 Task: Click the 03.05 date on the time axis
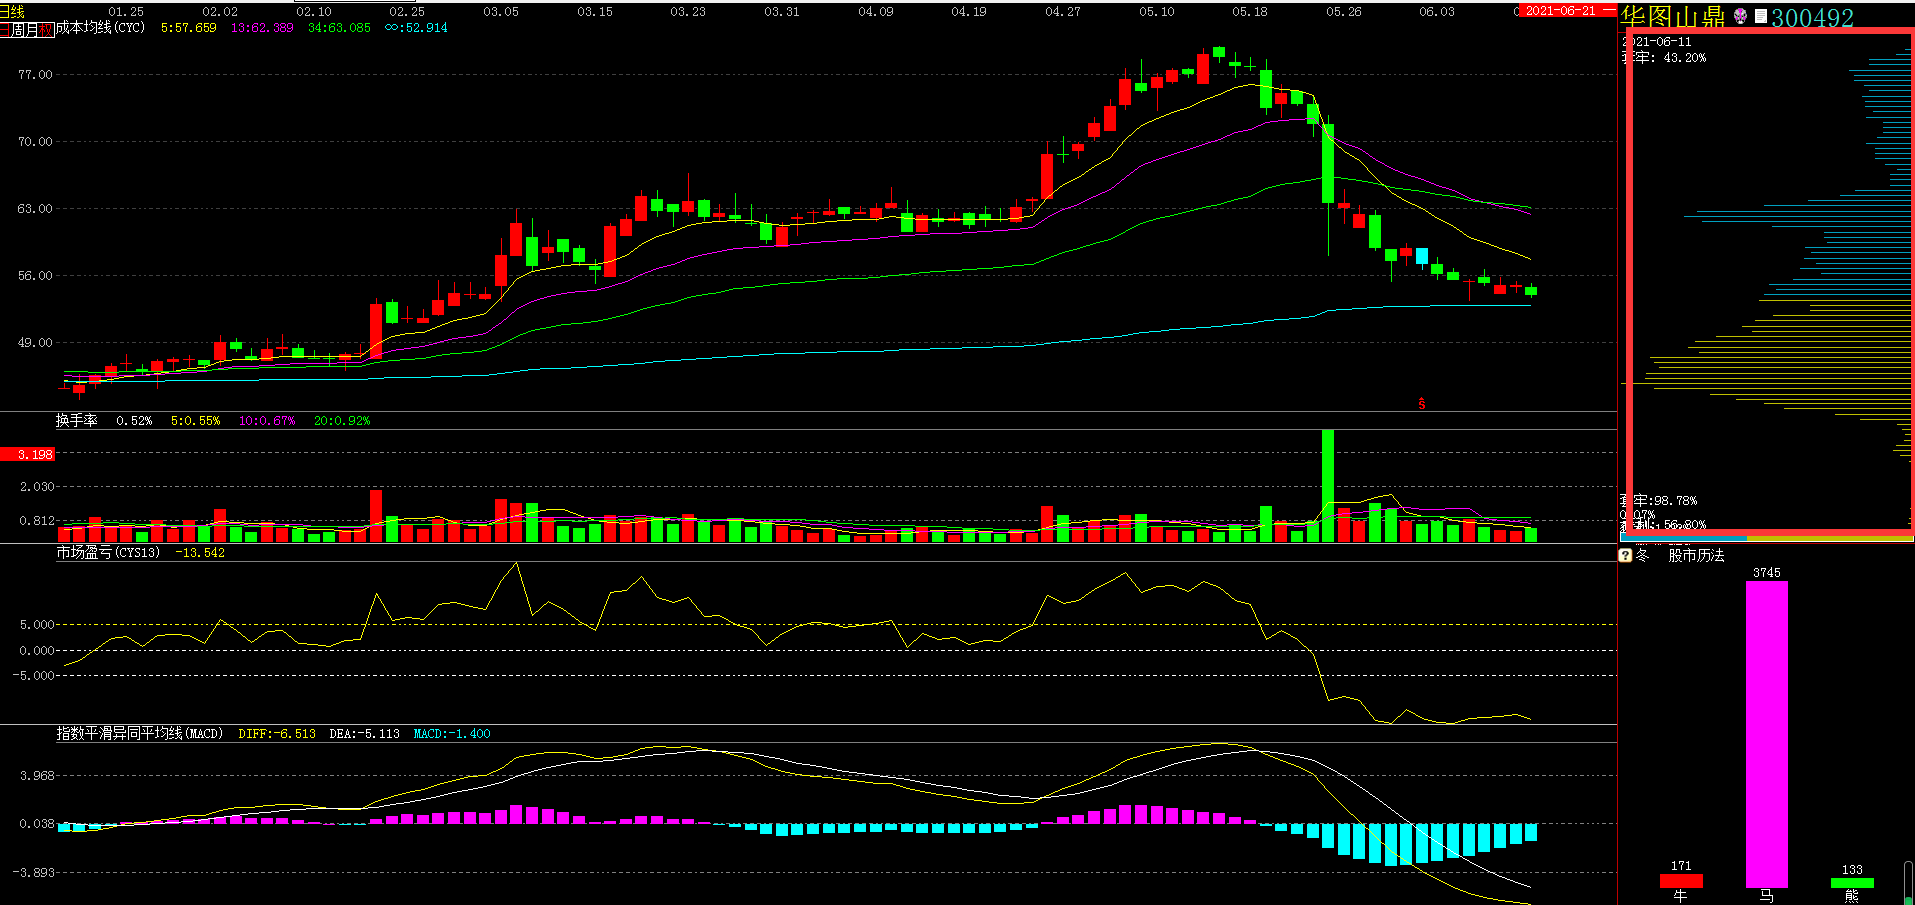coord(501,12)
